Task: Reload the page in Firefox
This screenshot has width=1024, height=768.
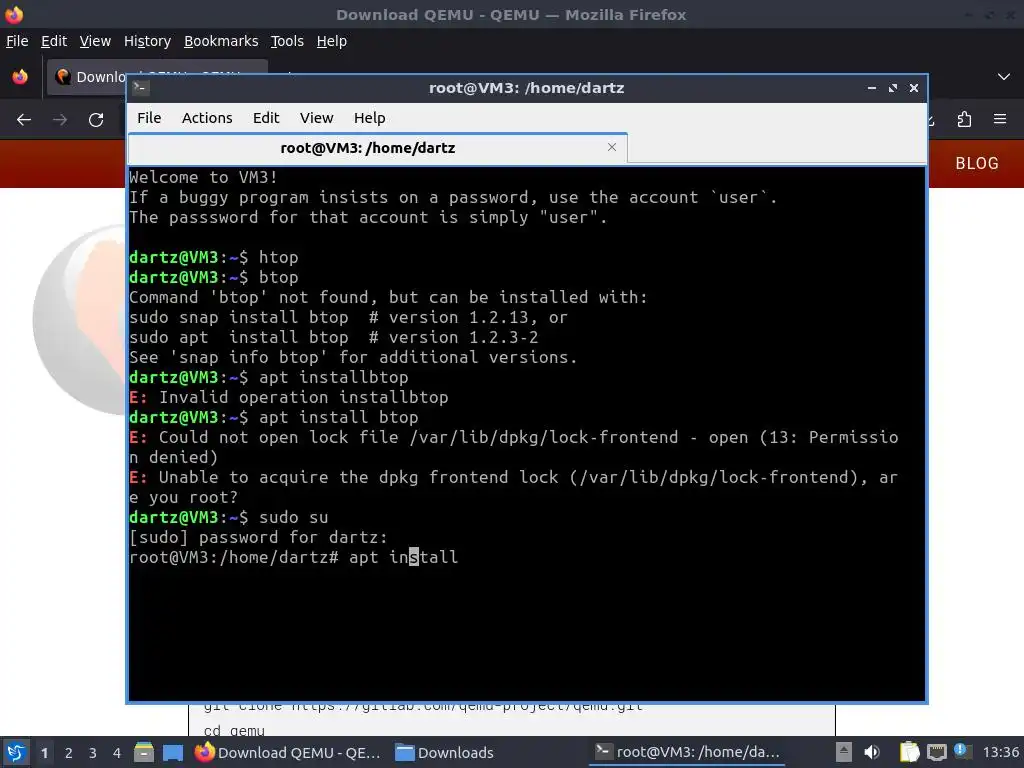Action: [96, 120]
